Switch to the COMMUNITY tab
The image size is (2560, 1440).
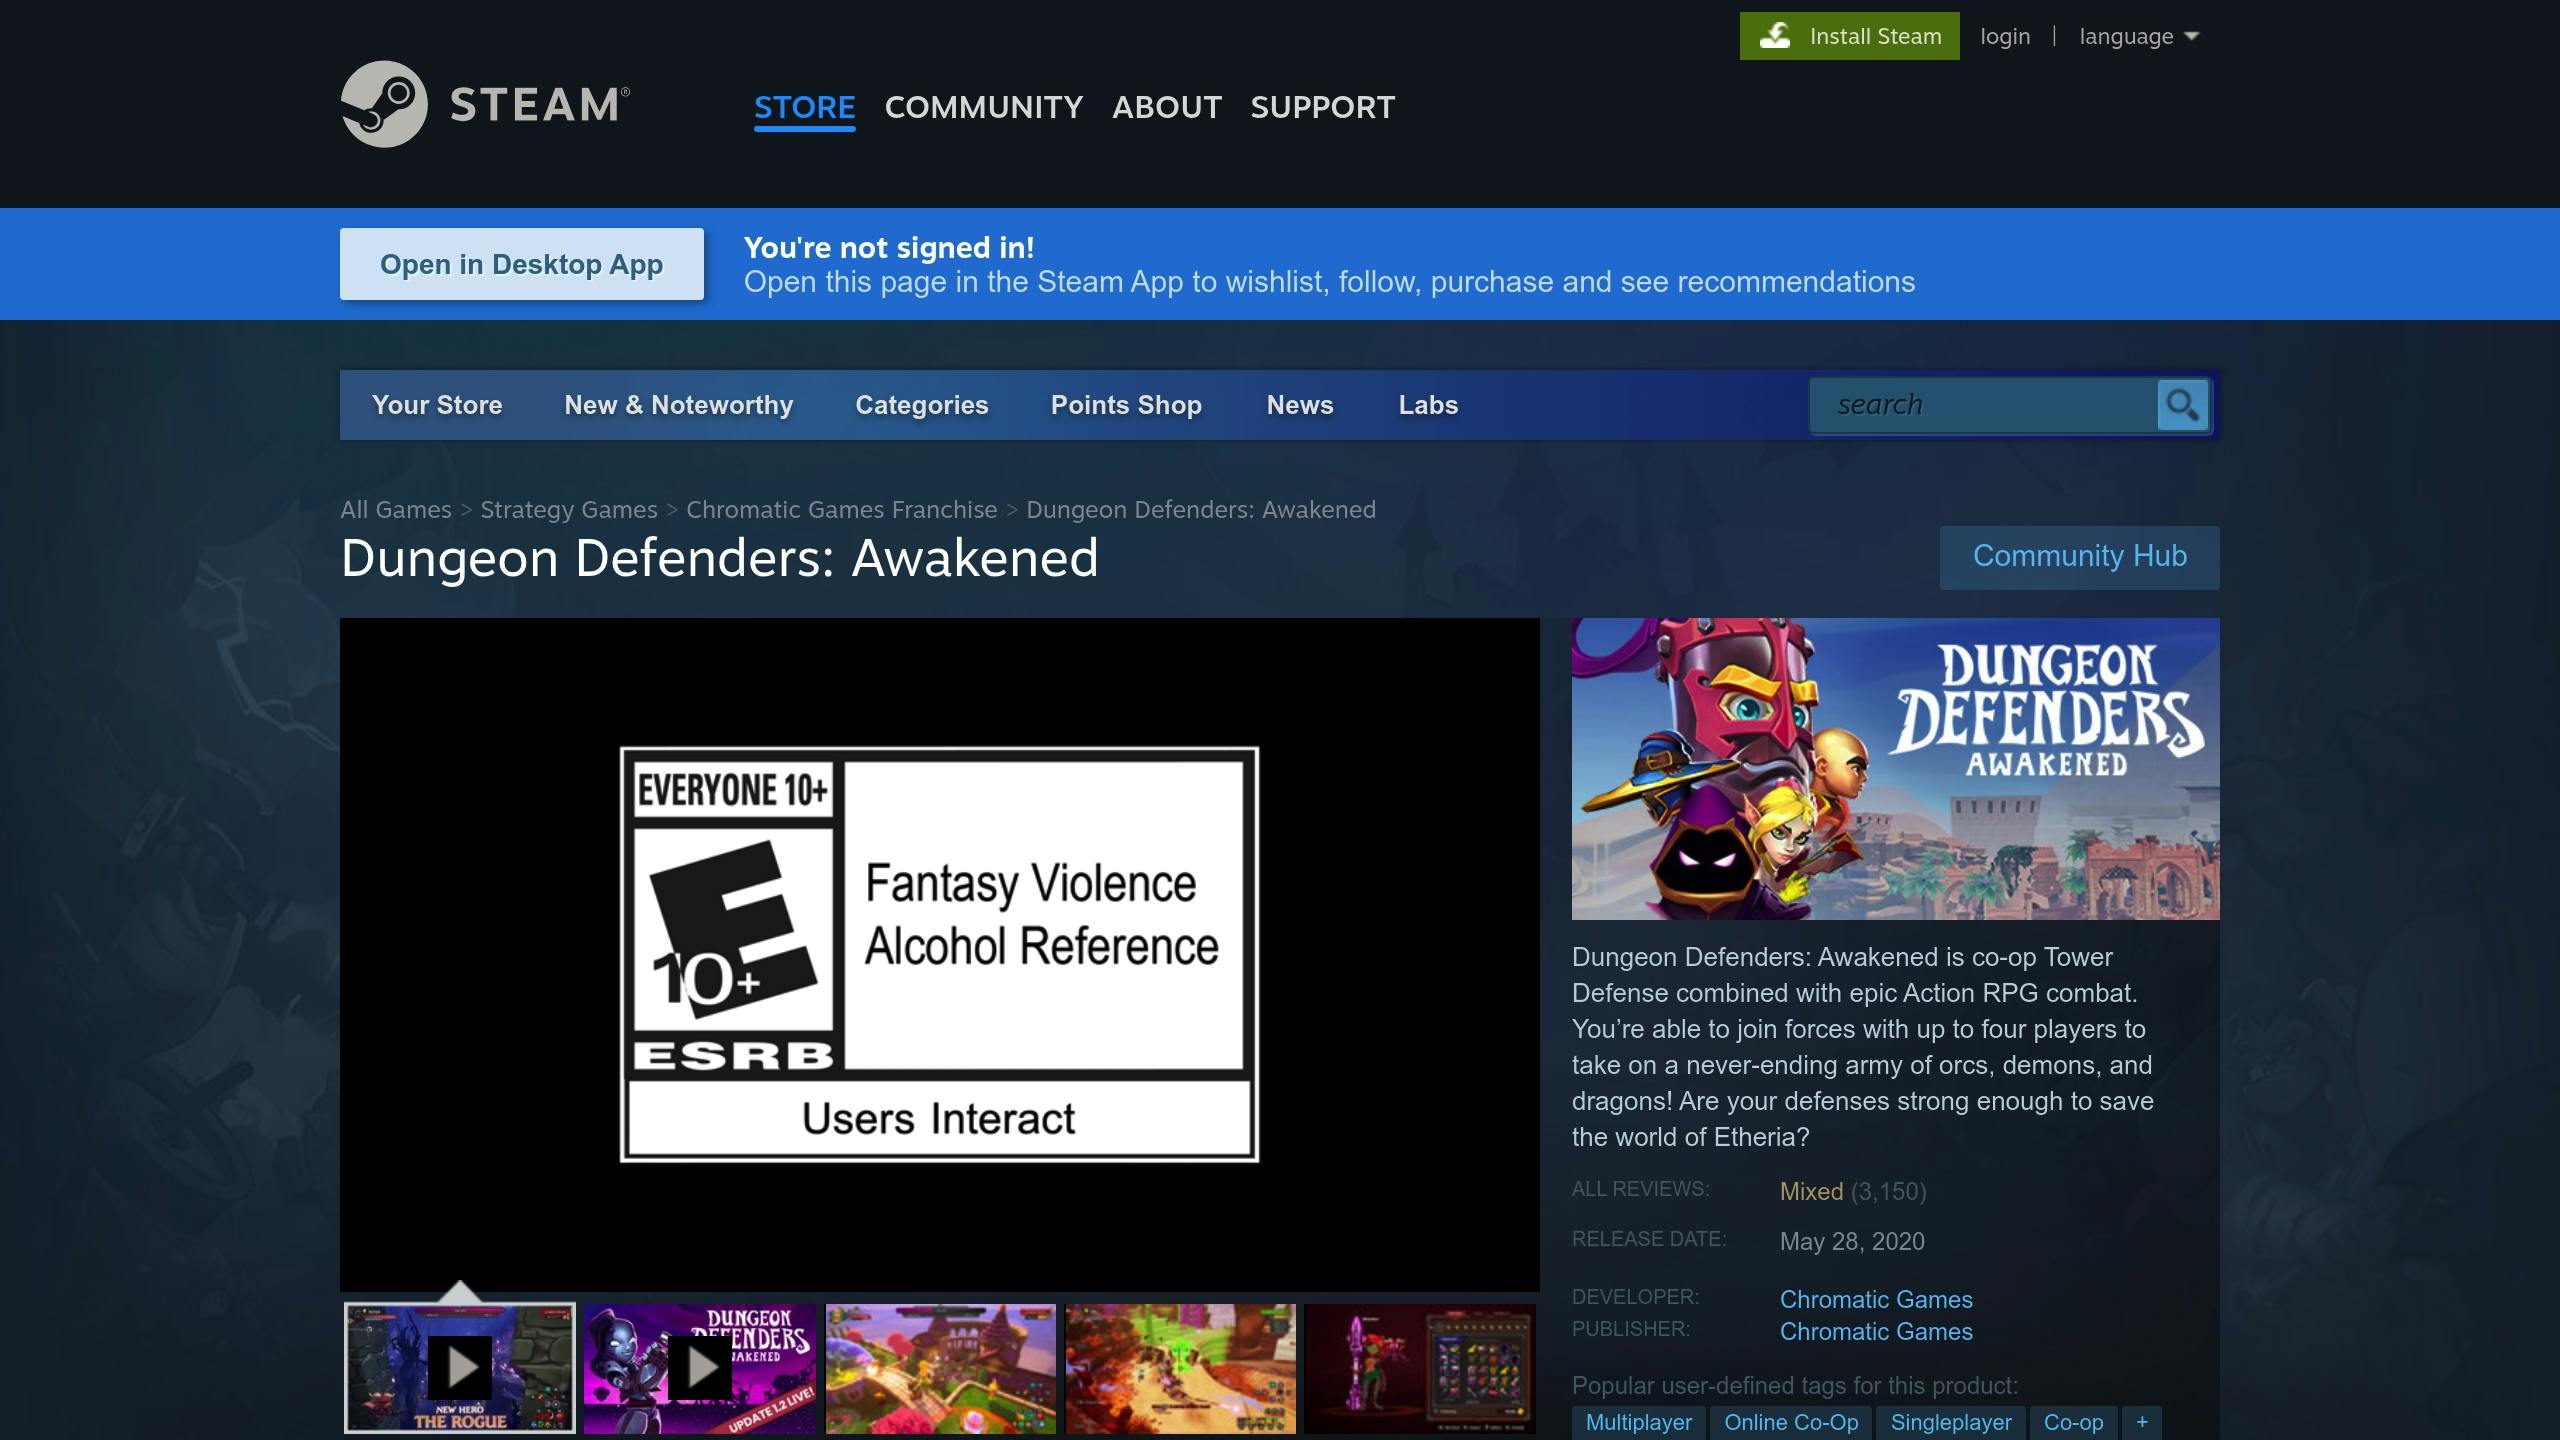click(x=984, y=107)
